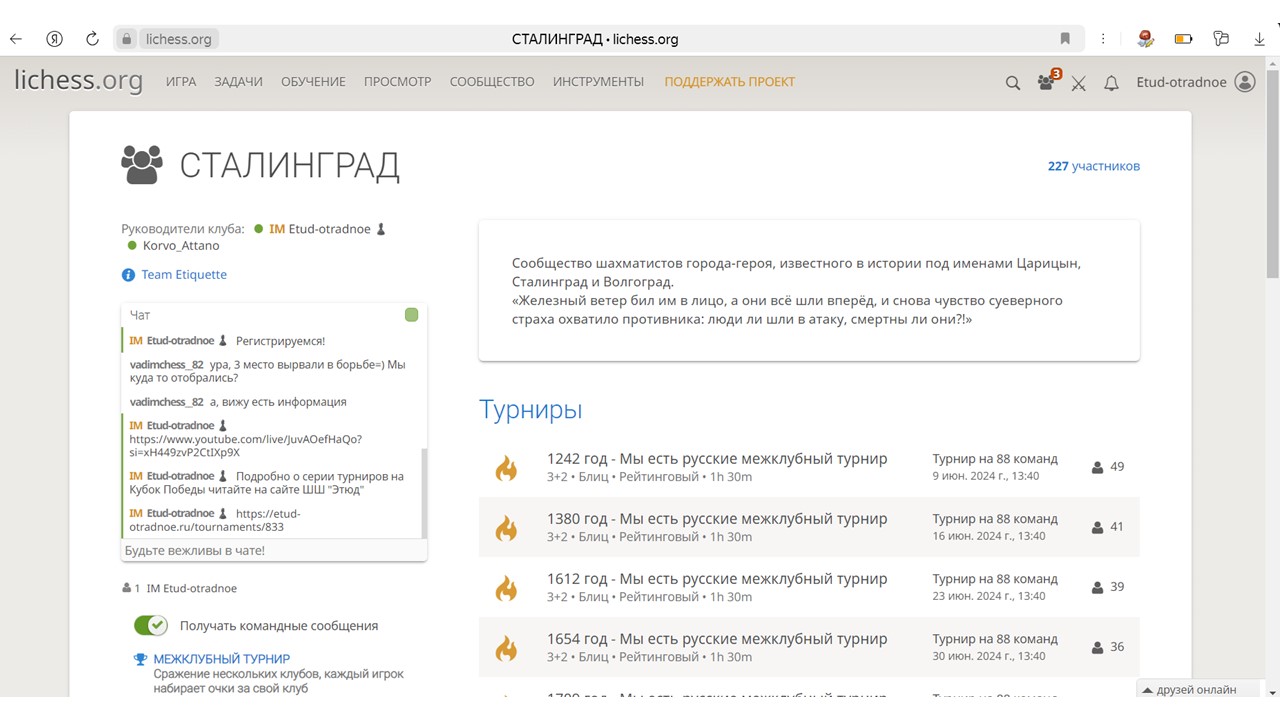Bookmark this page using the bookmark icon

(x=1065, y=39)
